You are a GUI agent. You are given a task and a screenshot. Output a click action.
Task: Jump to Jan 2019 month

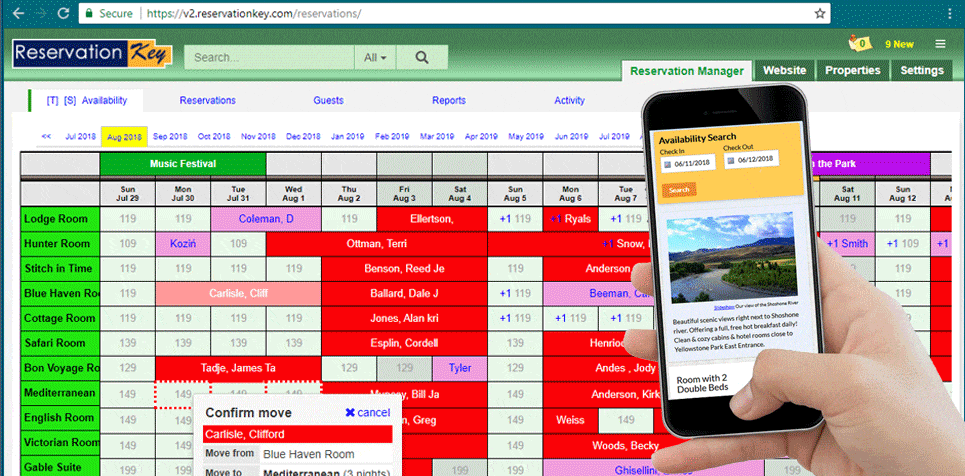(347, 137)
